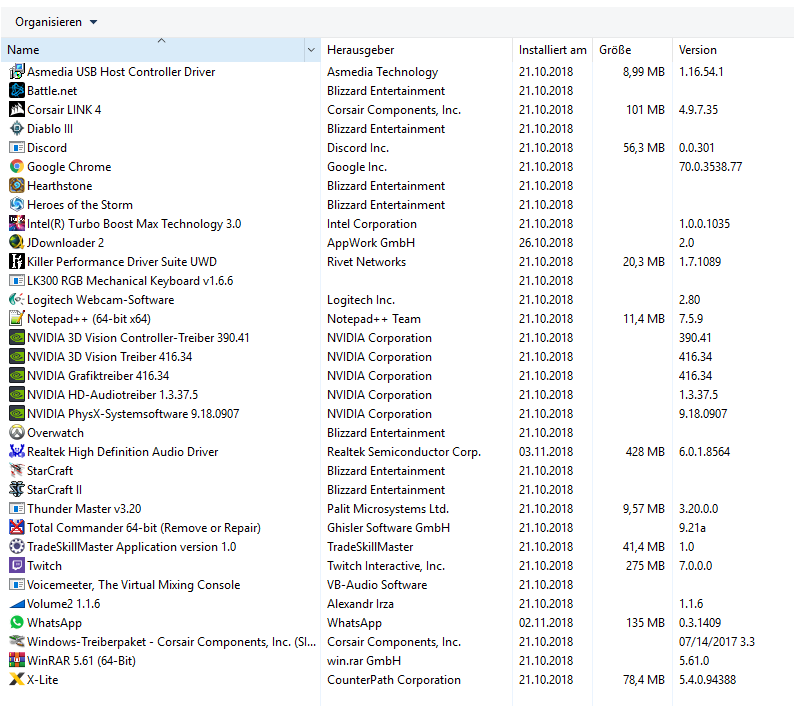Viewport: 794px width, 706px height.
Task: Click the Hearthstone icon
Action: coord(17,185)
